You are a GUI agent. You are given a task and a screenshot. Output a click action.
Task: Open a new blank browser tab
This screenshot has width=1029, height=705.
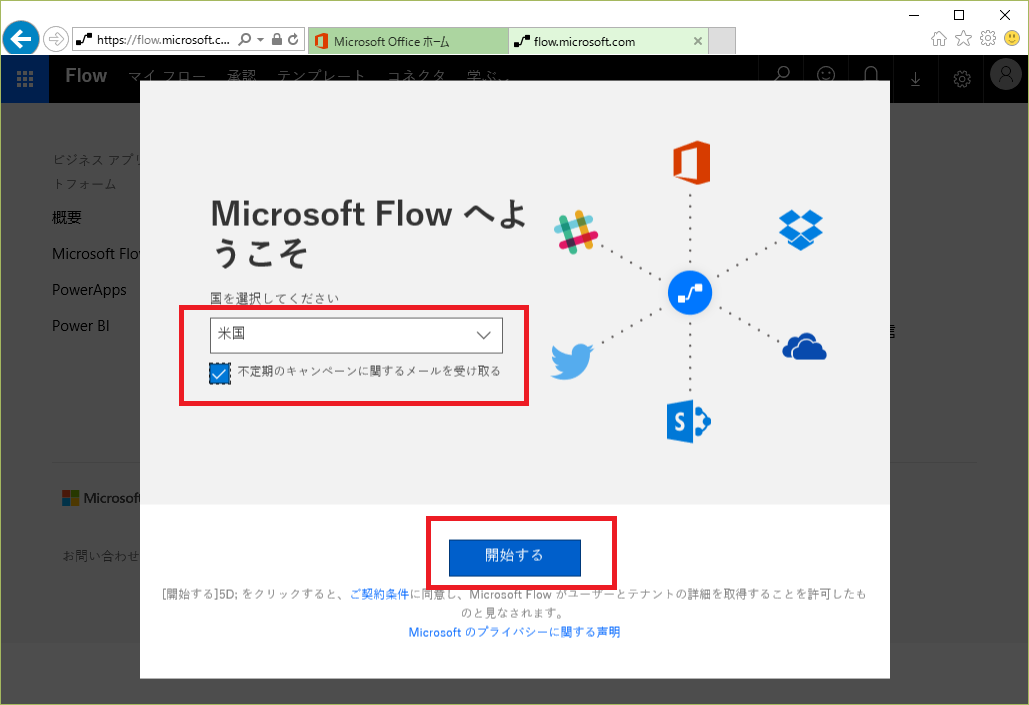point(723,41)
